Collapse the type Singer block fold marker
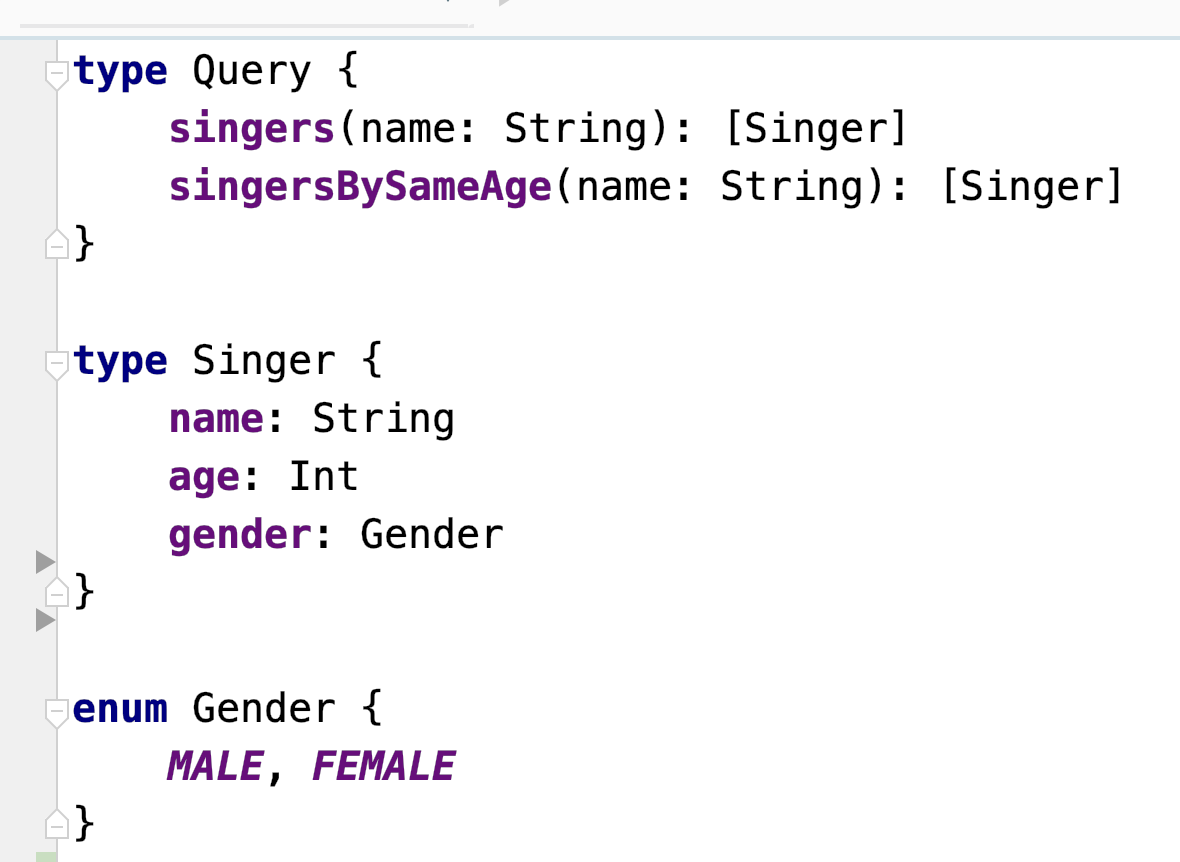 point(57,365)
